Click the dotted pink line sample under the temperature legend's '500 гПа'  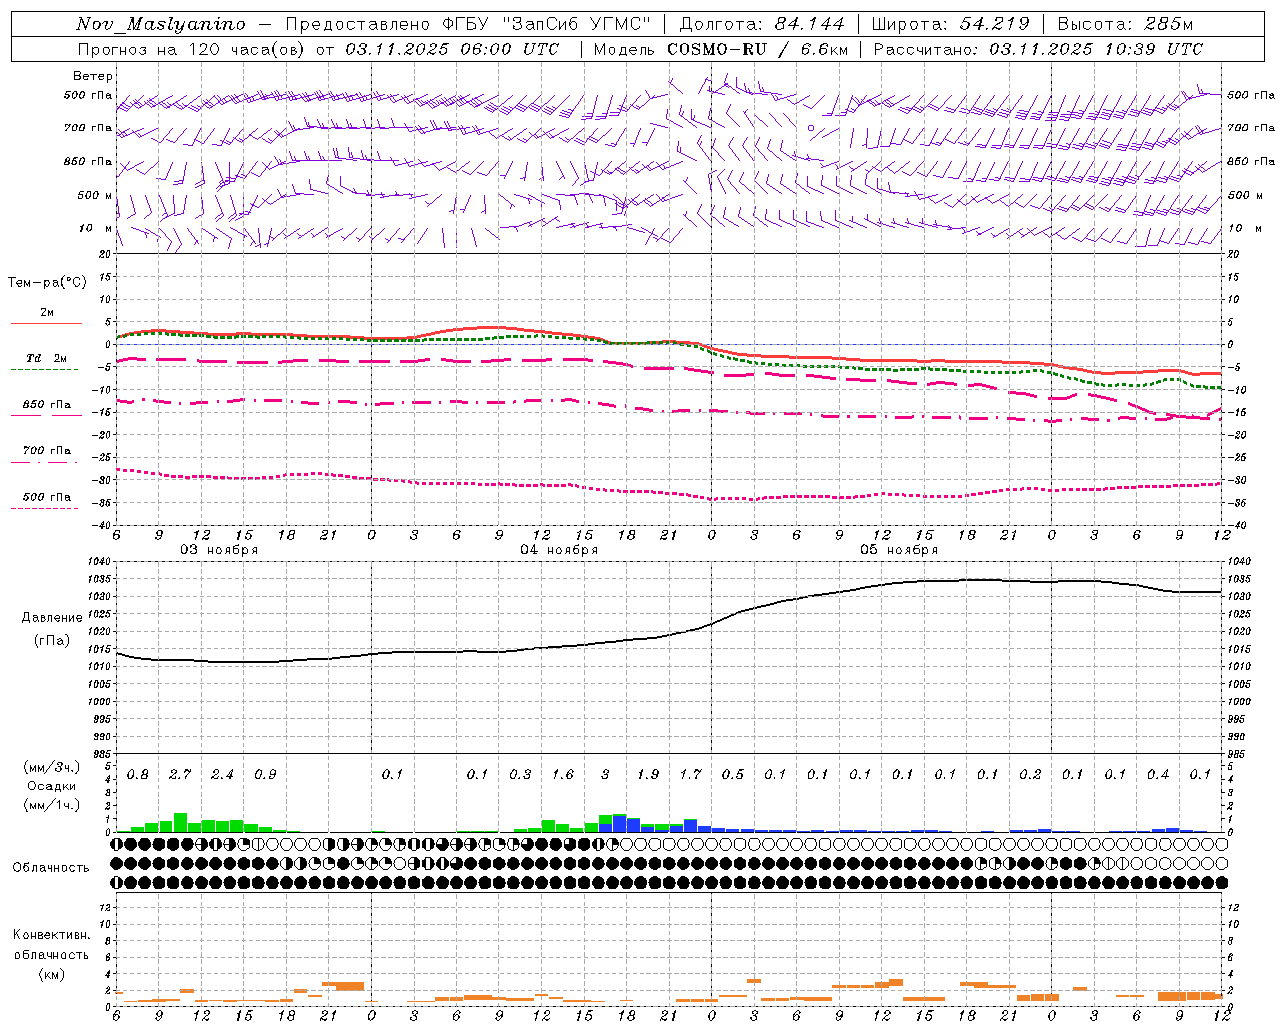coord(45,508)
